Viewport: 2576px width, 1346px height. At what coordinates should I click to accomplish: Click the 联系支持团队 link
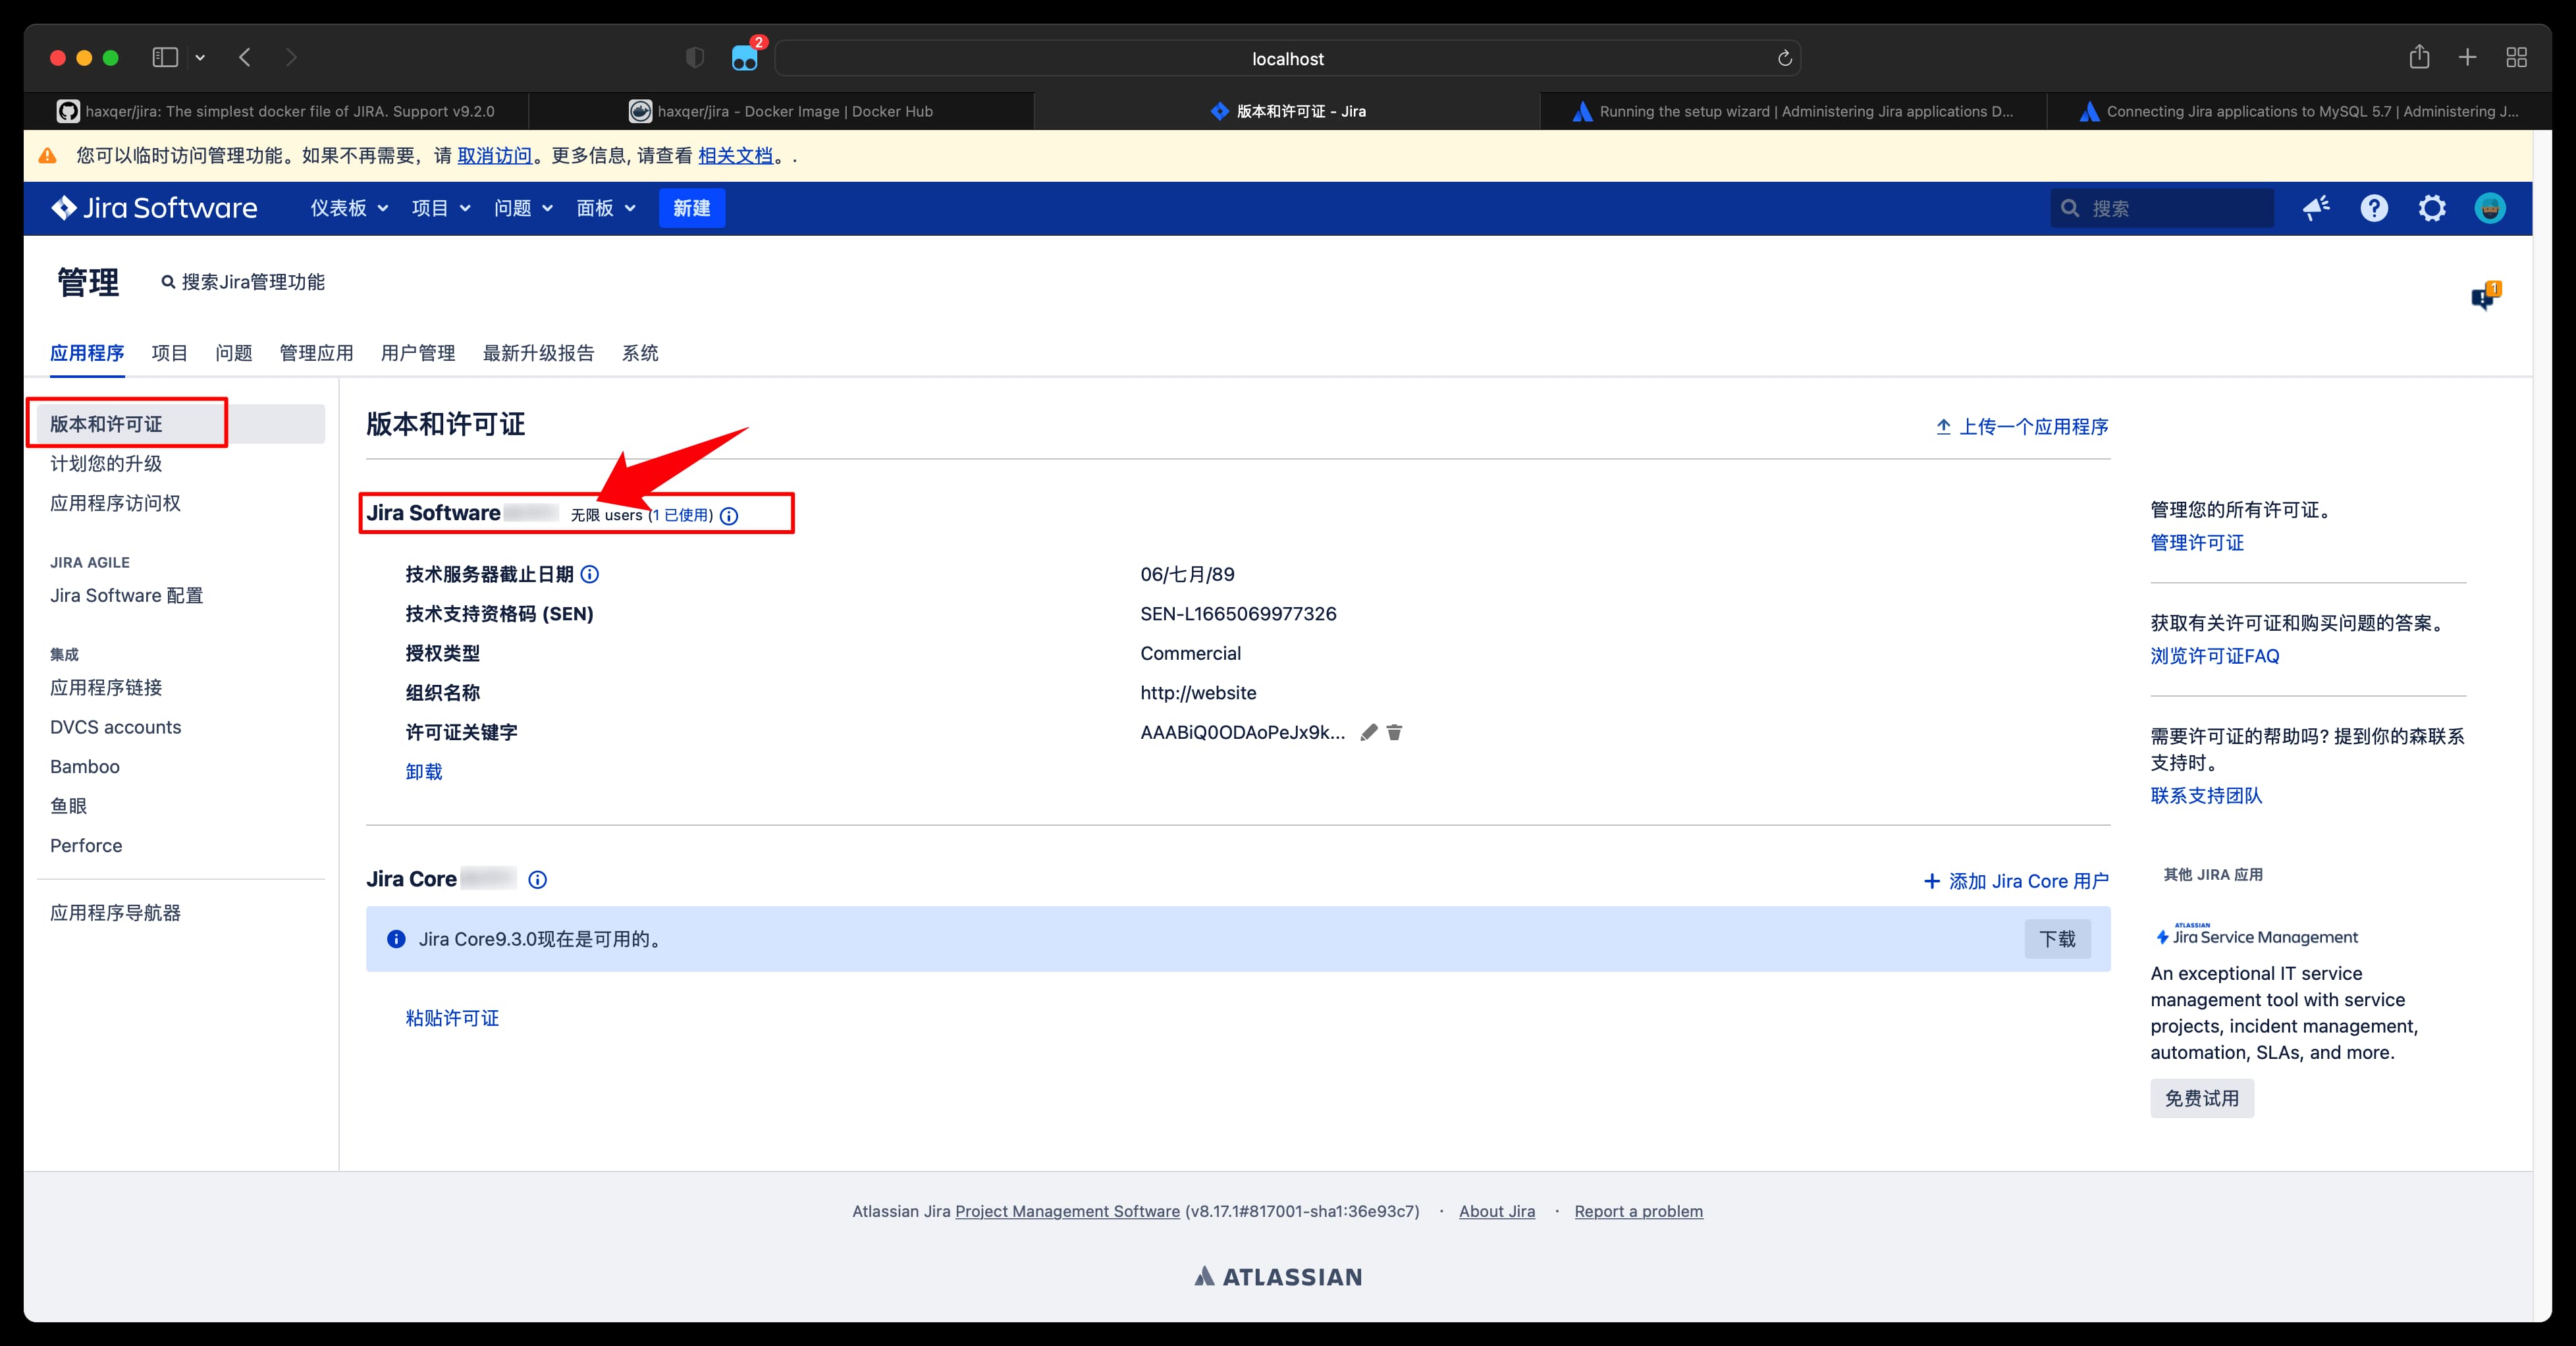[x=2206, y=795]
